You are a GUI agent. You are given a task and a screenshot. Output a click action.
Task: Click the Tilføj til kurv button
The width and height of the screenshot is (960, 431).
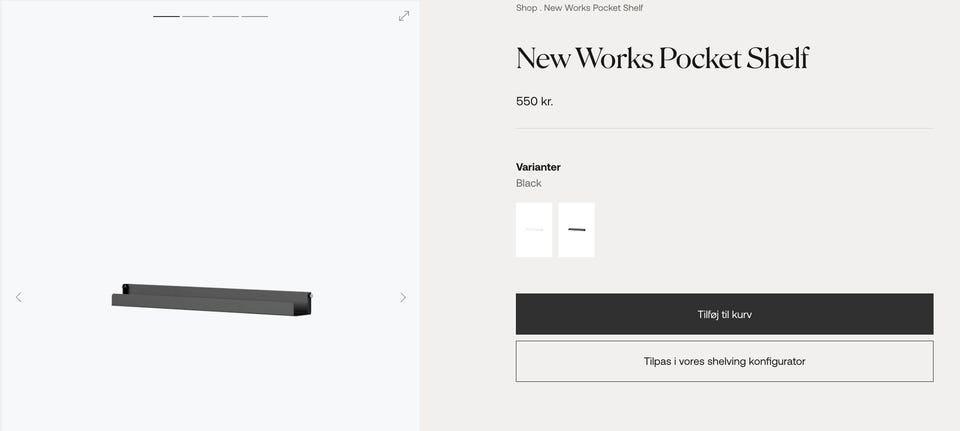[x=724, y=314]
